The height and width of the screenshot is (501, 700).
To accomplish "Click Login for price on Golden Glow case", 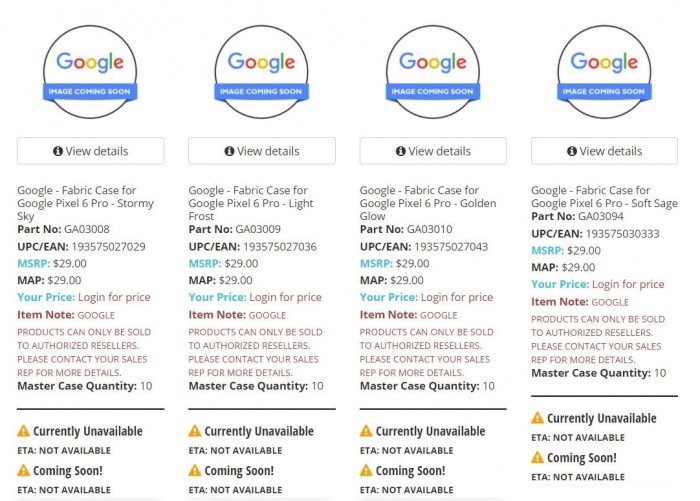I will (x=456, y=297).
